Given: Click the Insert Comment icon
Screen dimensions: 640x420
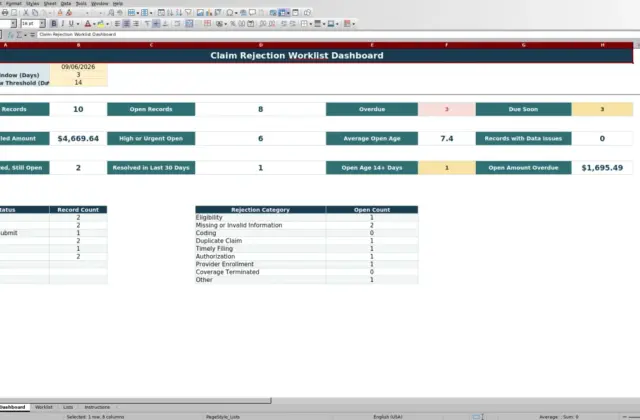Looking at the screenshot, I should click(252, 13).
